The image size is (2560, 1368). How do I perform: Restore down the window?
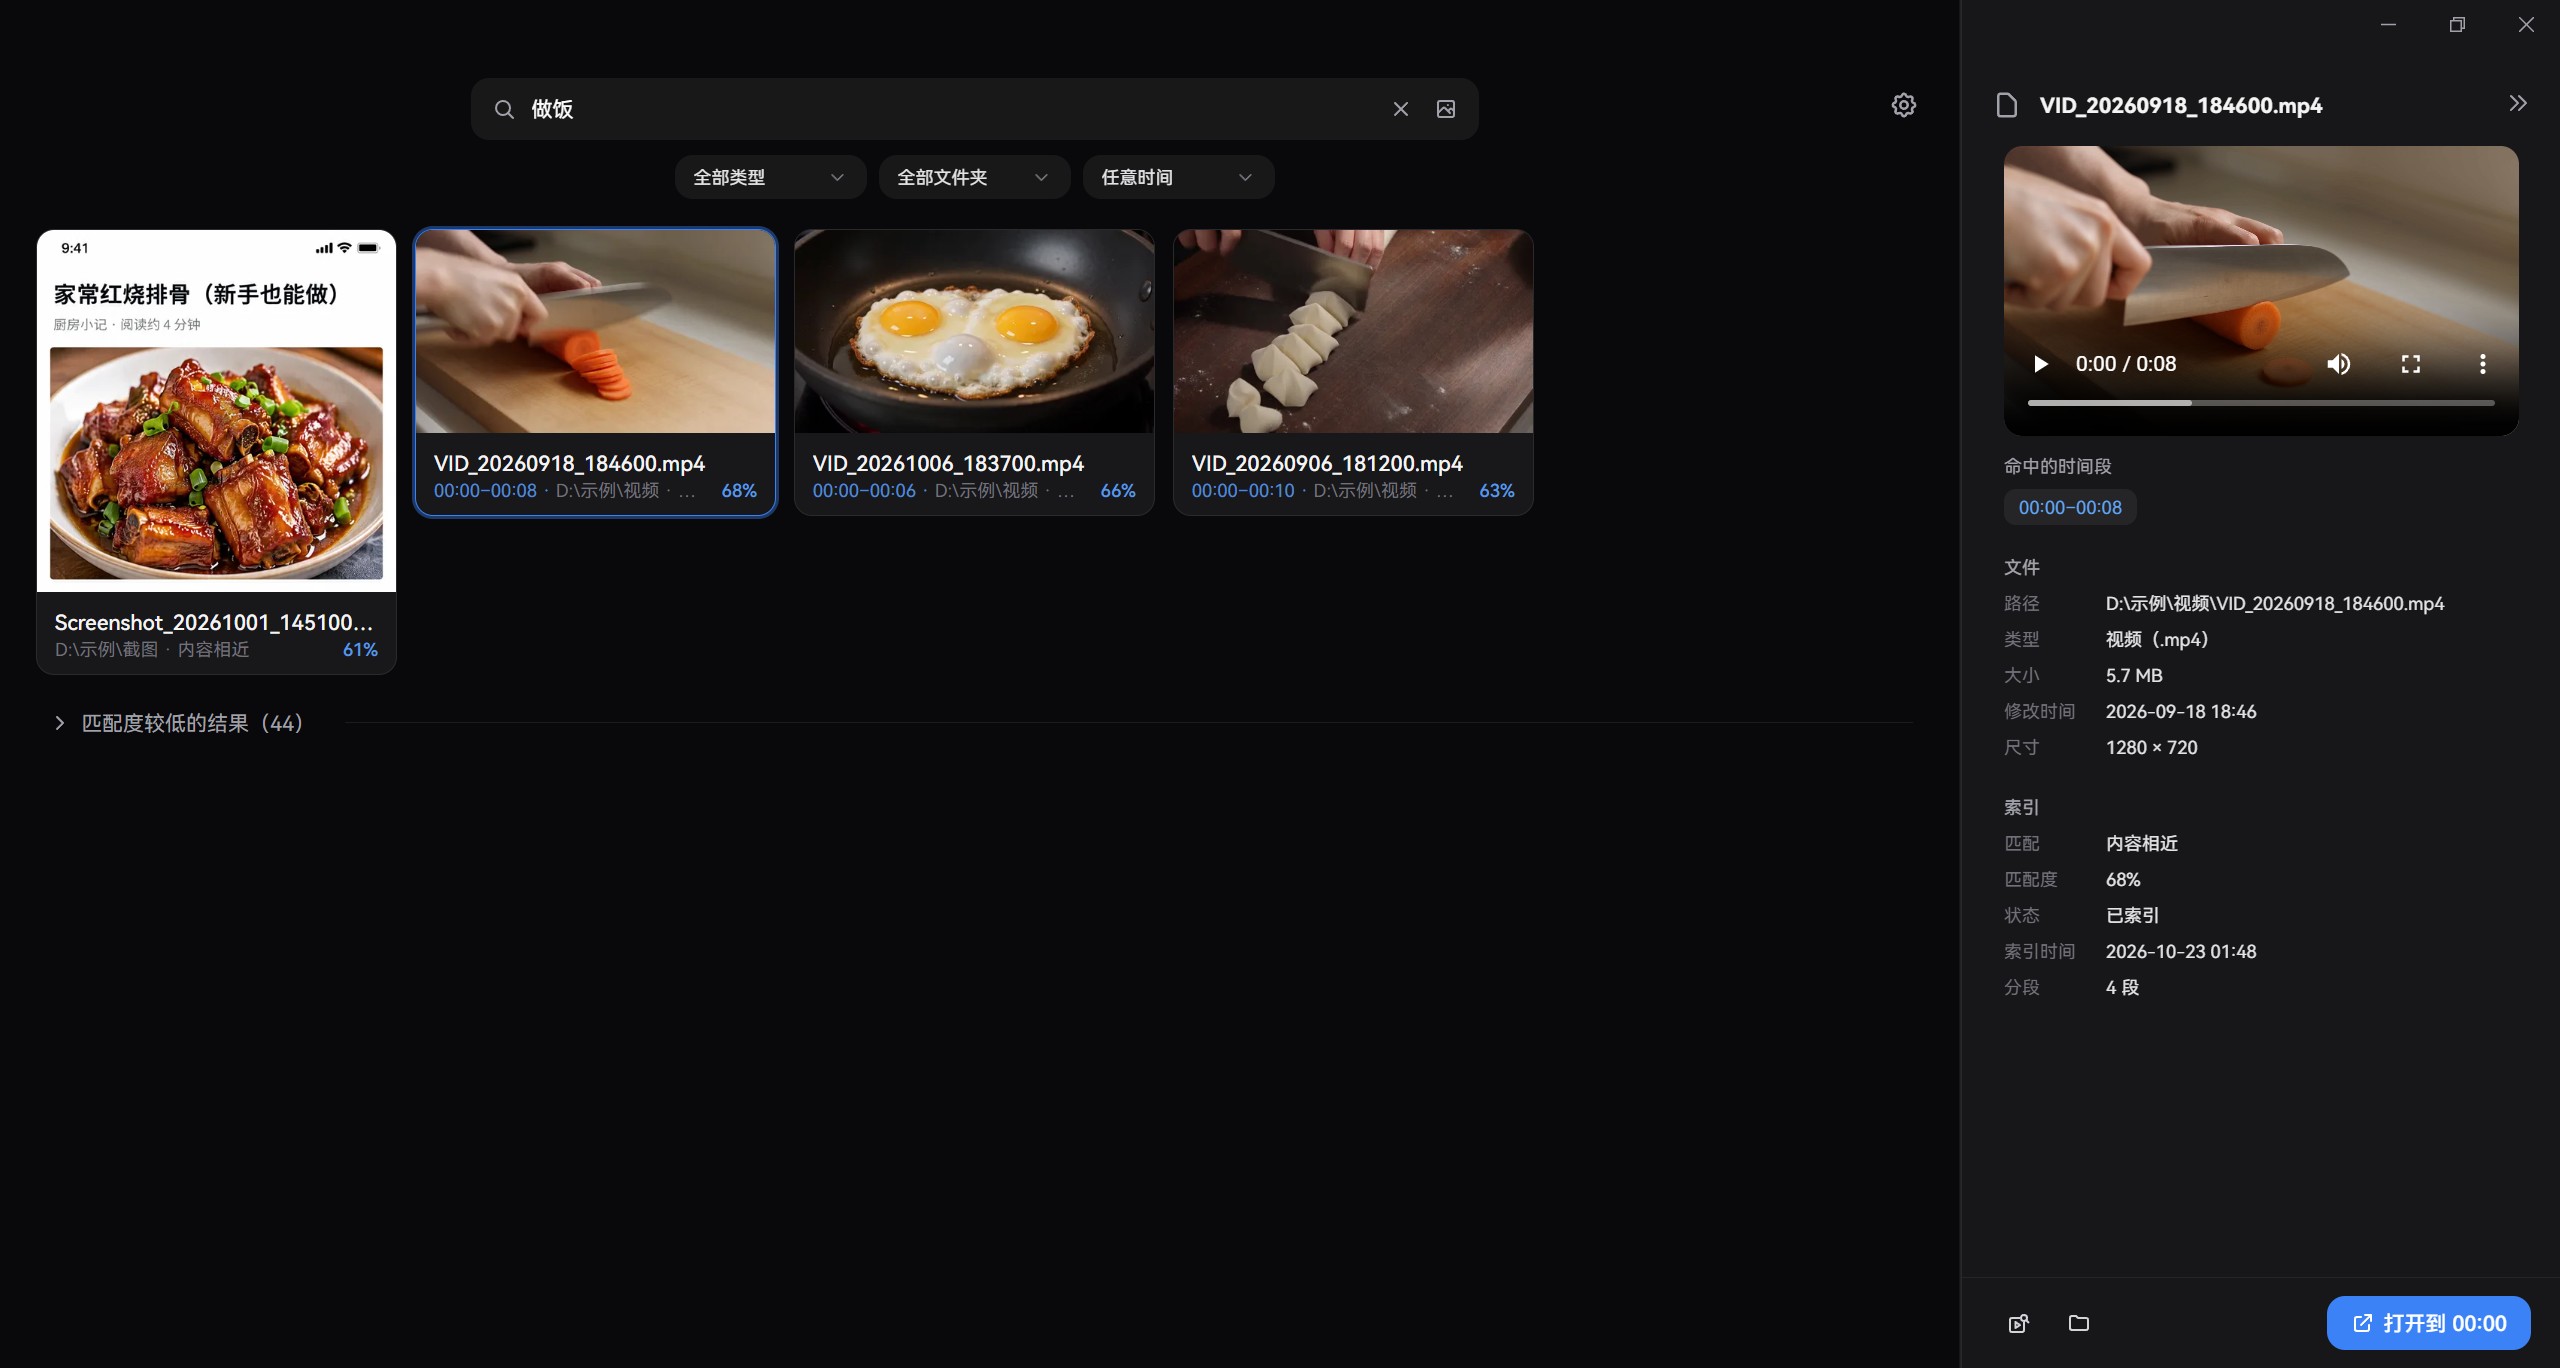(2457, 25)
